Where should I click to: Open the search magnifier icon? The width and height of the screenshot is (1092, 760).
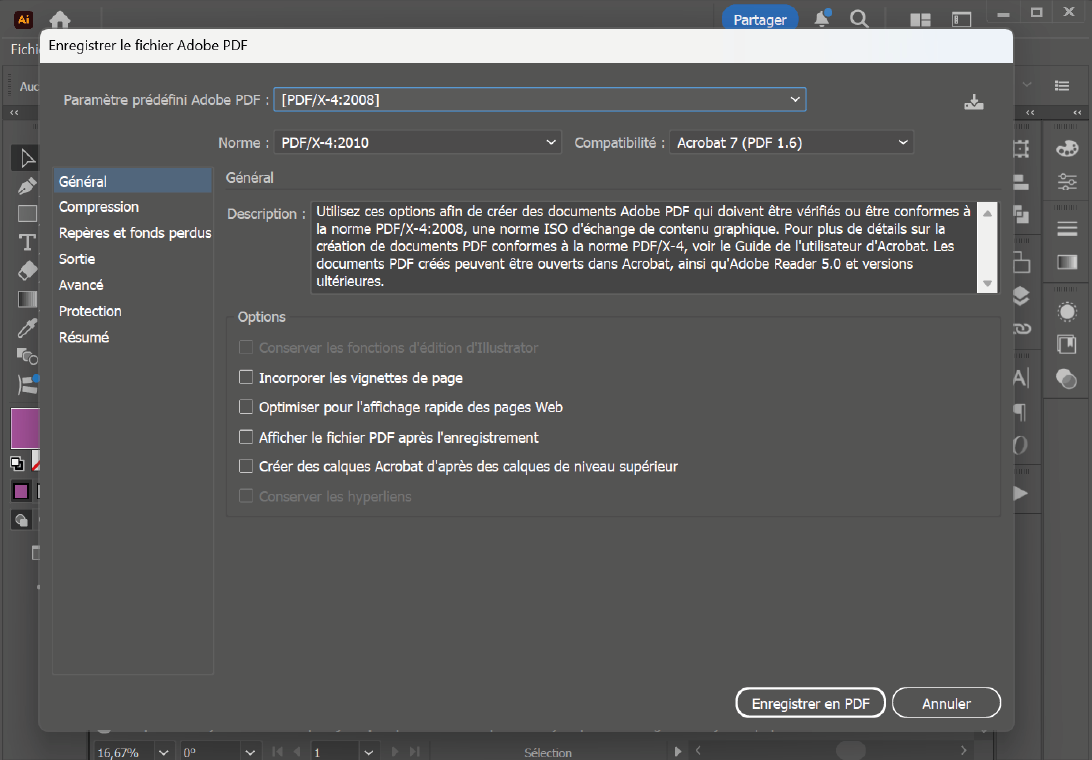click(858, 19)
